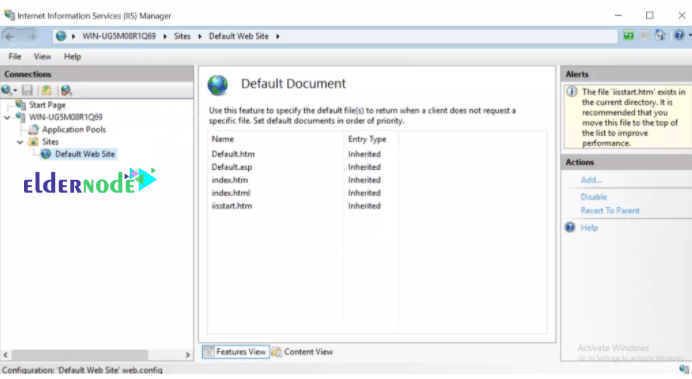The image size is (692, 379).
Task: Click the Disable action link
Action: point(594,197)
